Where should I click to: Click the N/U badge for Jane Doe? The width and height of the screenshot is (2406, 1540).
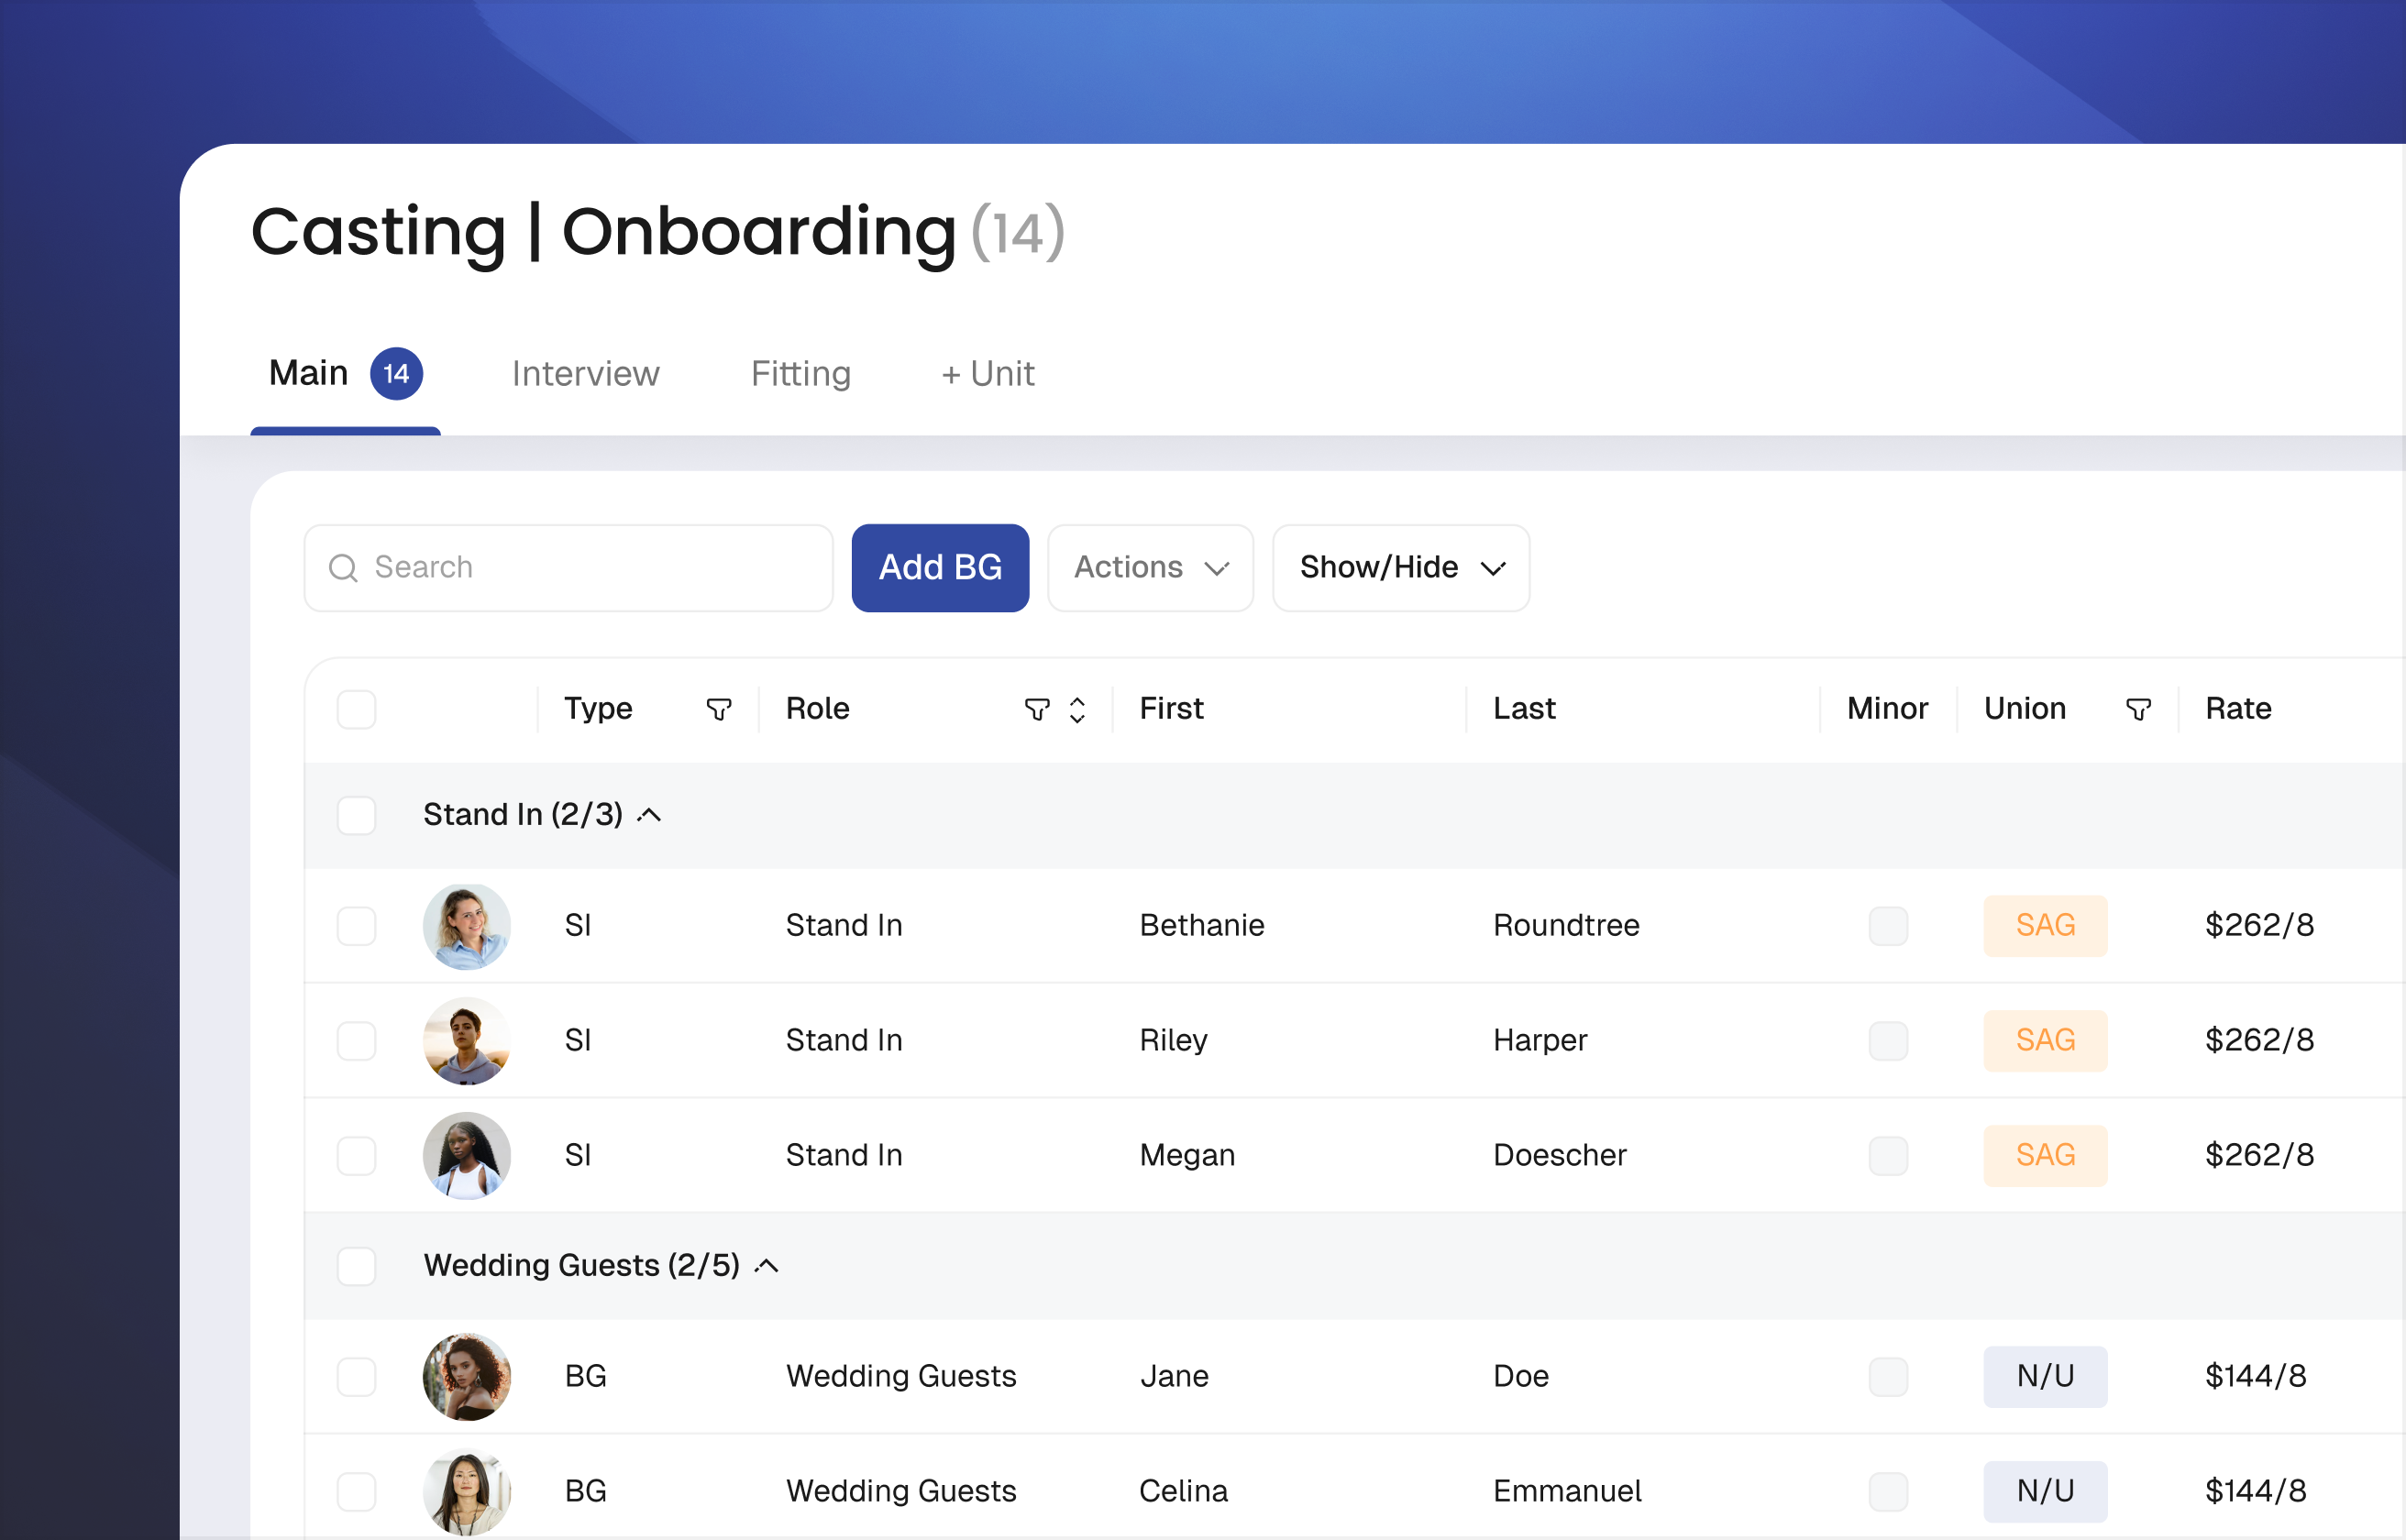click(x=2044, y=1376)
